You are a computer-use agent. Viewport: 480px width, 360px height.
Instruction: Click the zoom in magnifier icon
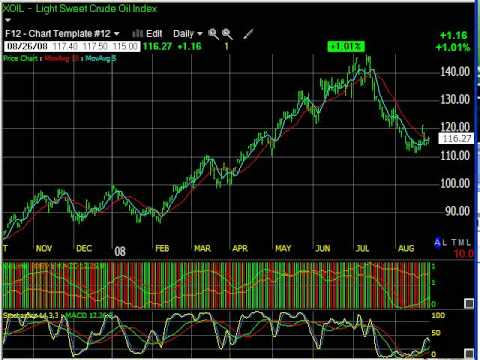click(x=213, y=34)
